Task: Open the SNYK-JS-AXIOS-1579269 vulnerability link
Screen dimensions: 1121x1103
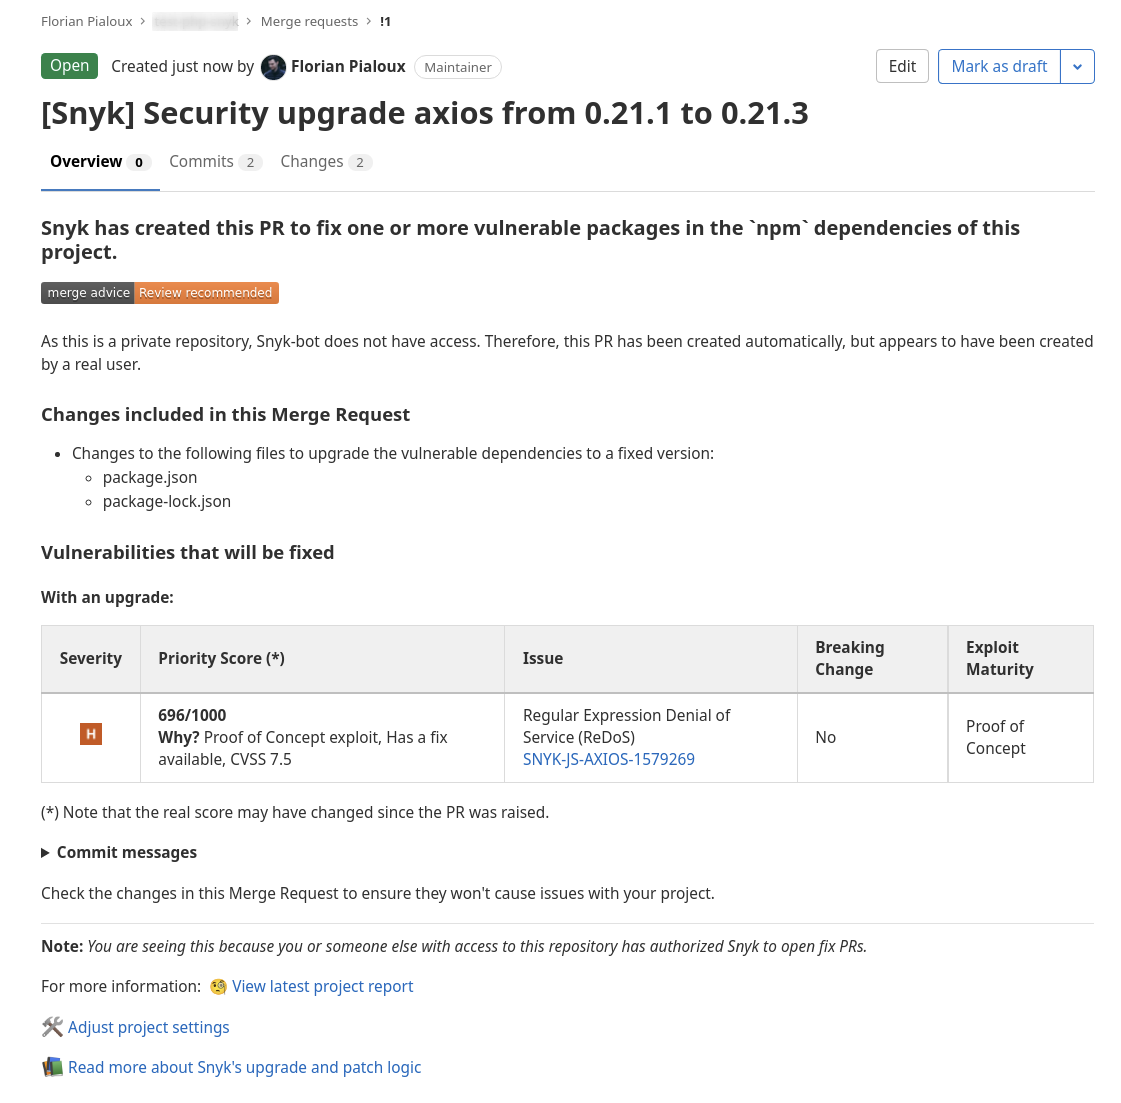Action: click(608, 759)
